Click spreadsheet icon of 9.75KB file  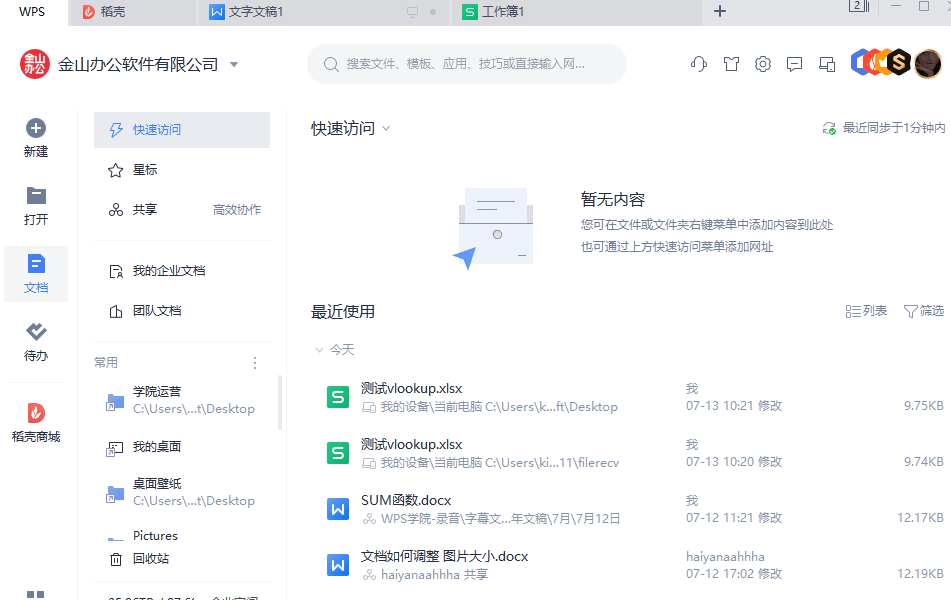(338, 397)
